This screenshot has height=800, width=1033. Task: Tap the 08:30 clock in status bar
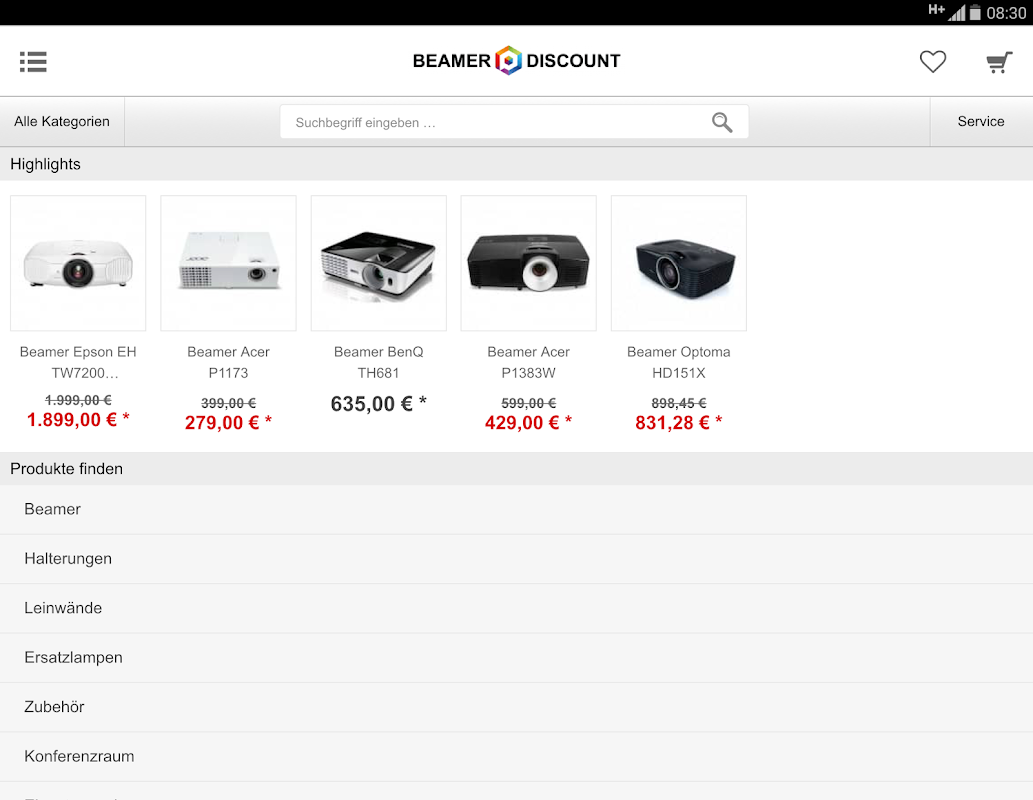[x=1006, y=13]
